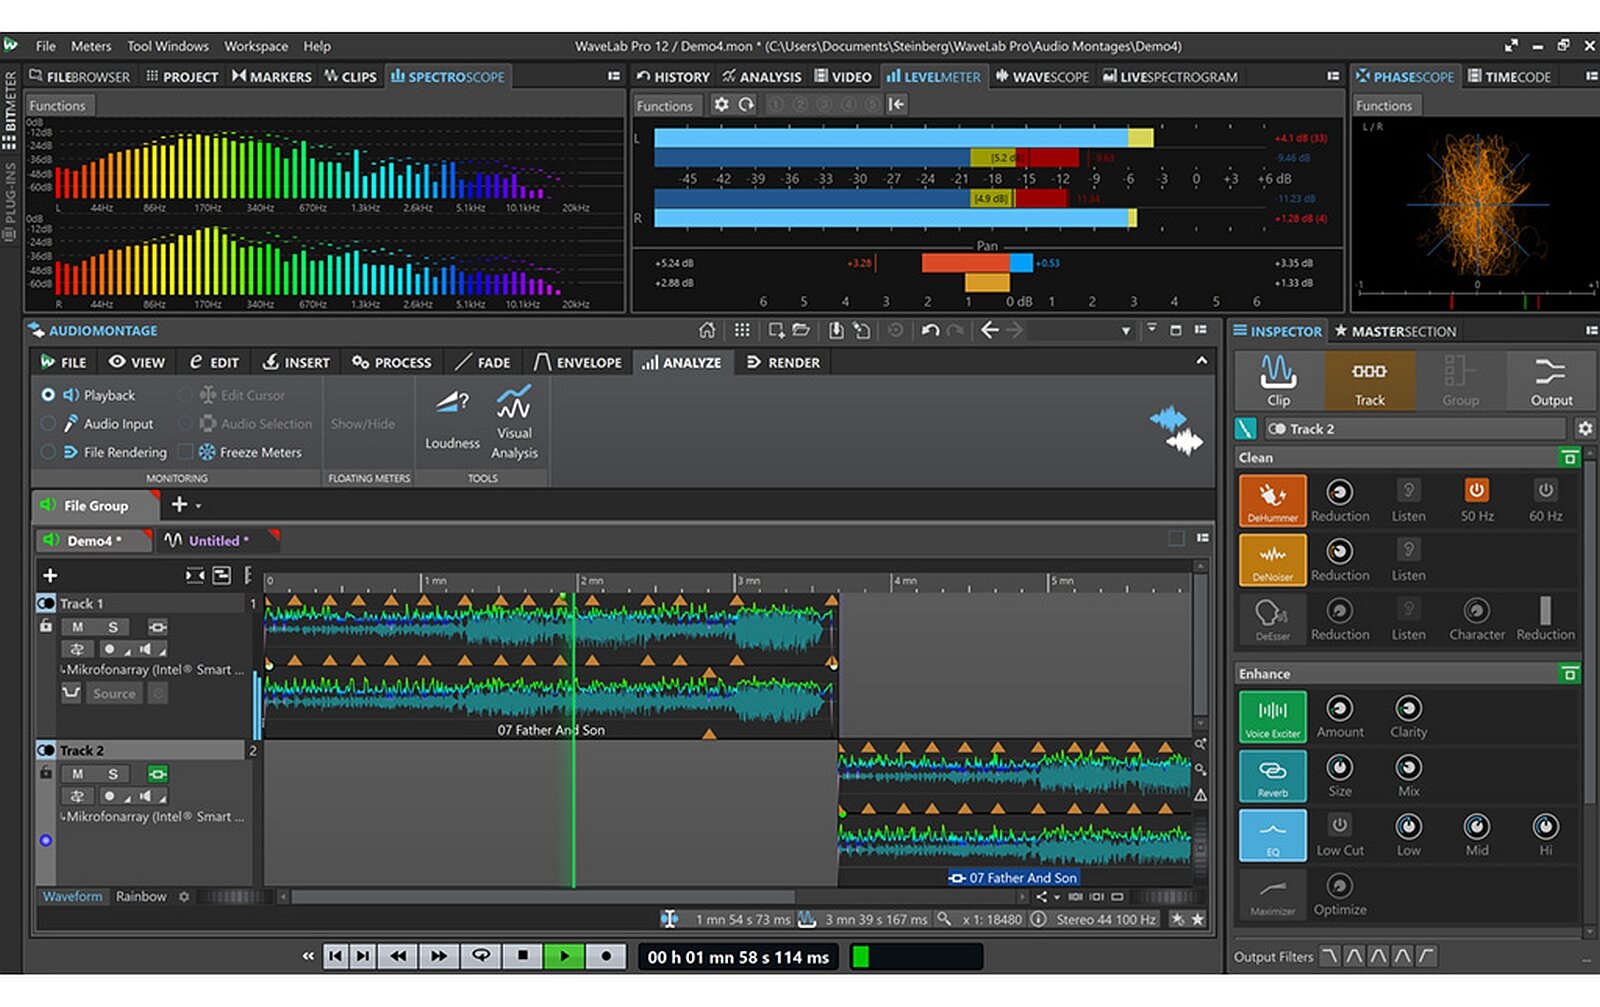The image size is (1600, 1007).
Task: Select the DeHummer module icon
Action: point(1272,500)
